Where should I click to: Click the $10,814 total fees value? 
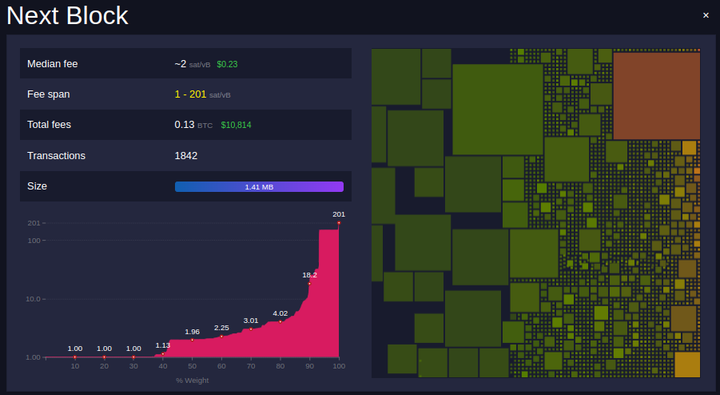(x=236, y=125)
